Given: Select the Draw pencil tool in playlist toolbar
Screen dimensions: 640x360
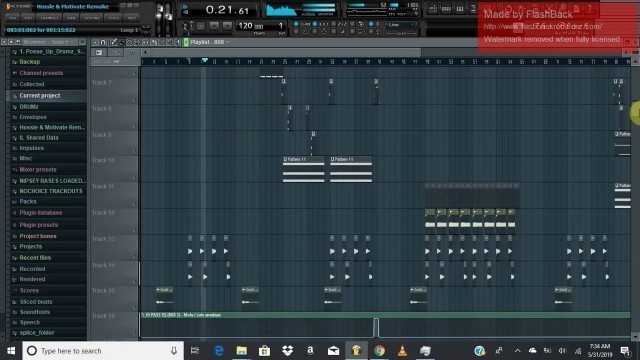Looking at the screenshot, I should point(114,42).
